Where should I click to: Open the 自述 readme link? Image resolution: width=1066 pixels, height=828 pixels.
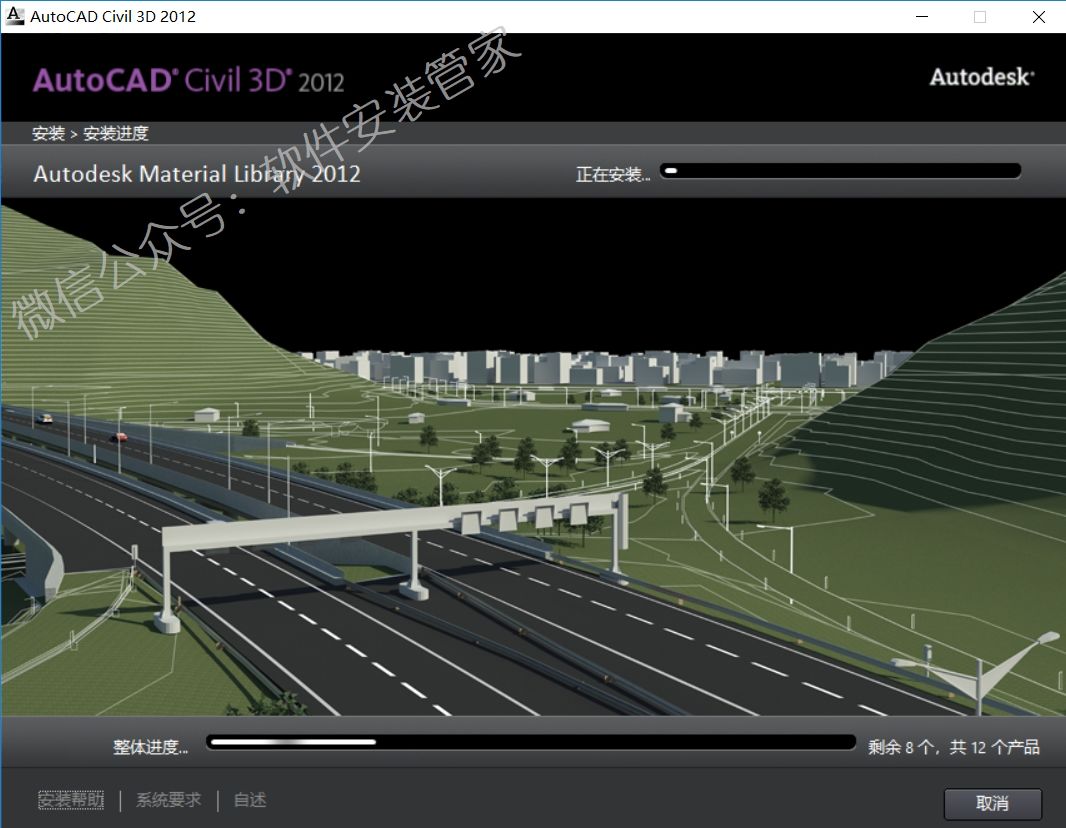pyautogui.click(x=250, y=800)
